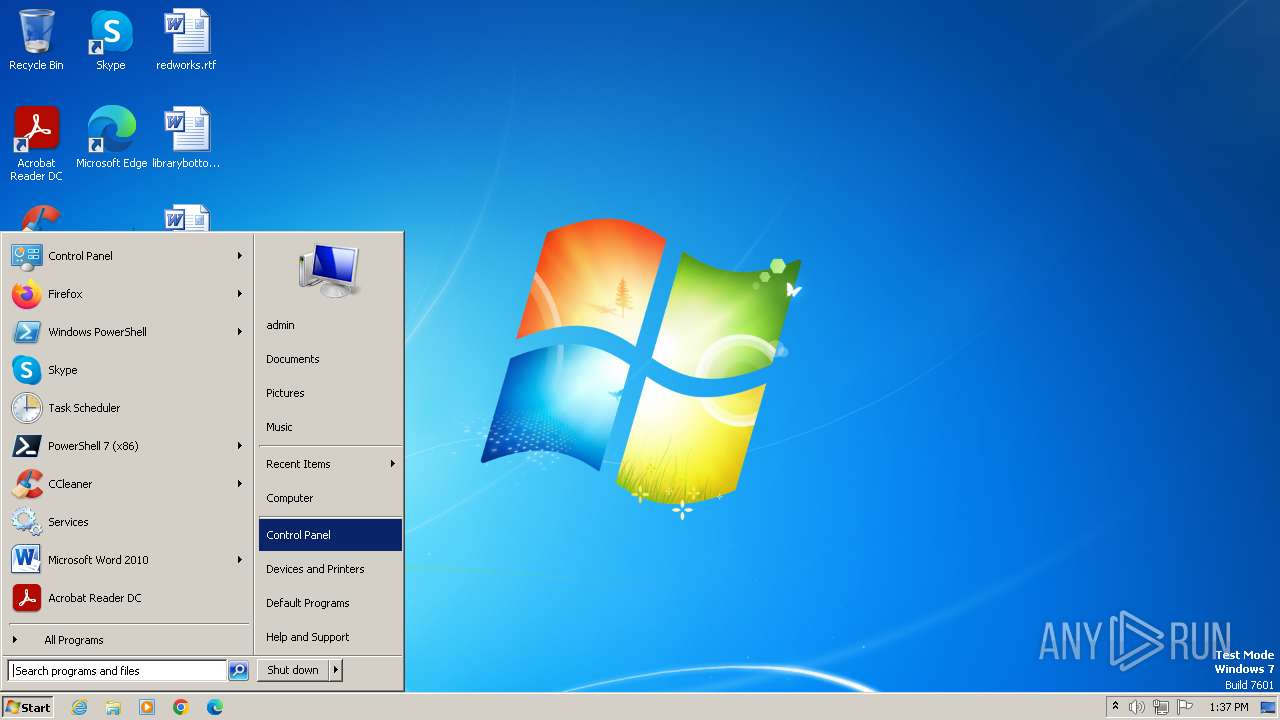
Task: Open Pictures from Start menu
Action: [330, 393]
